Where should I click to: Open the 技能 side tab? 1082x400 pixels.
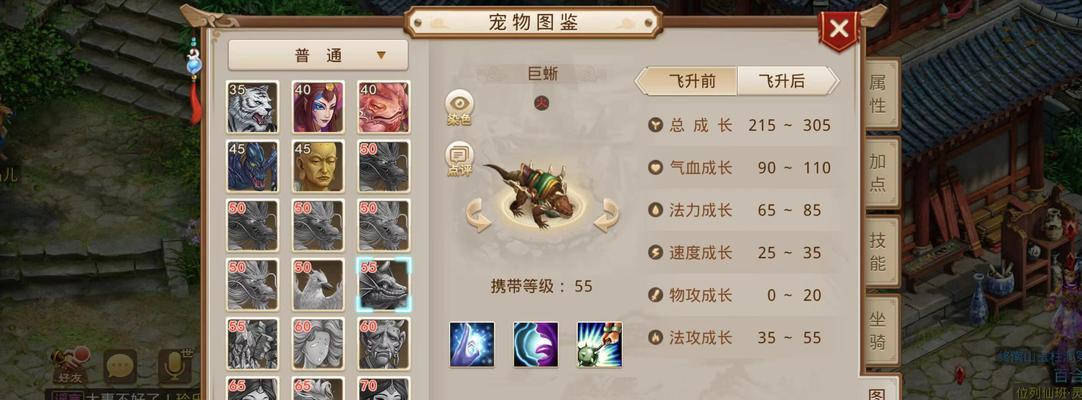point(878,252)
